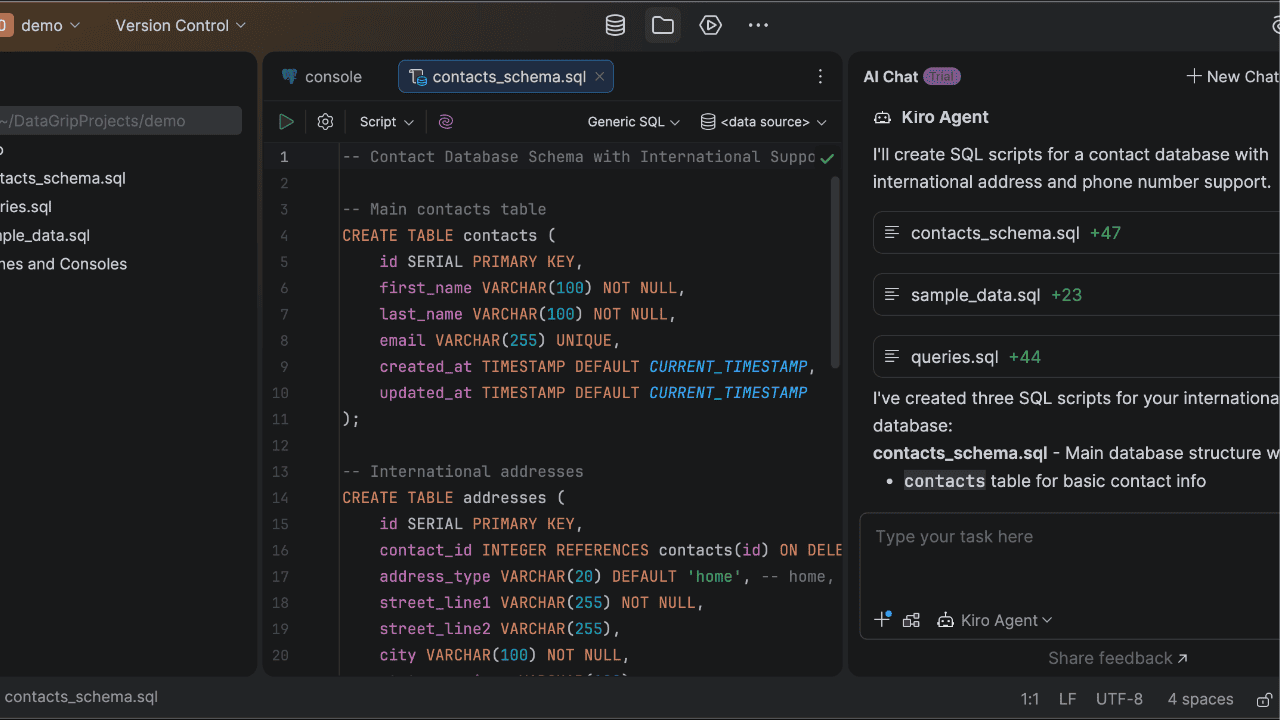Open sample_data.sql +23 change card
Image resolution: width=1280 pixels, height=720 pixels.
1076,295
